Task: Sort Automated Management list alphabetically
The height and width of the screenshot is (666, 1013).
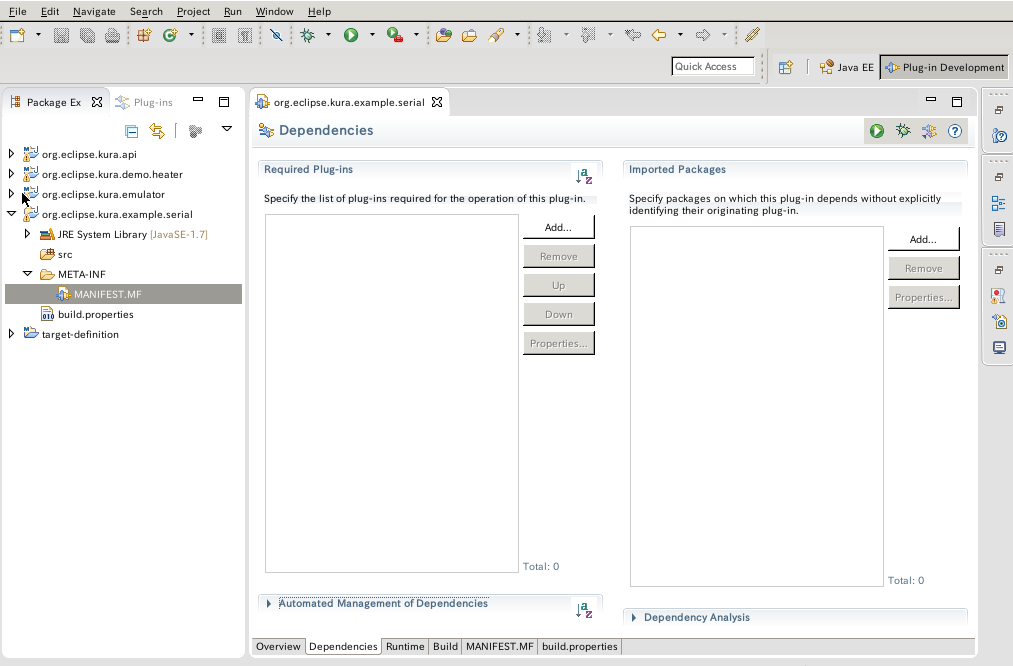Action: coord(584,610)
